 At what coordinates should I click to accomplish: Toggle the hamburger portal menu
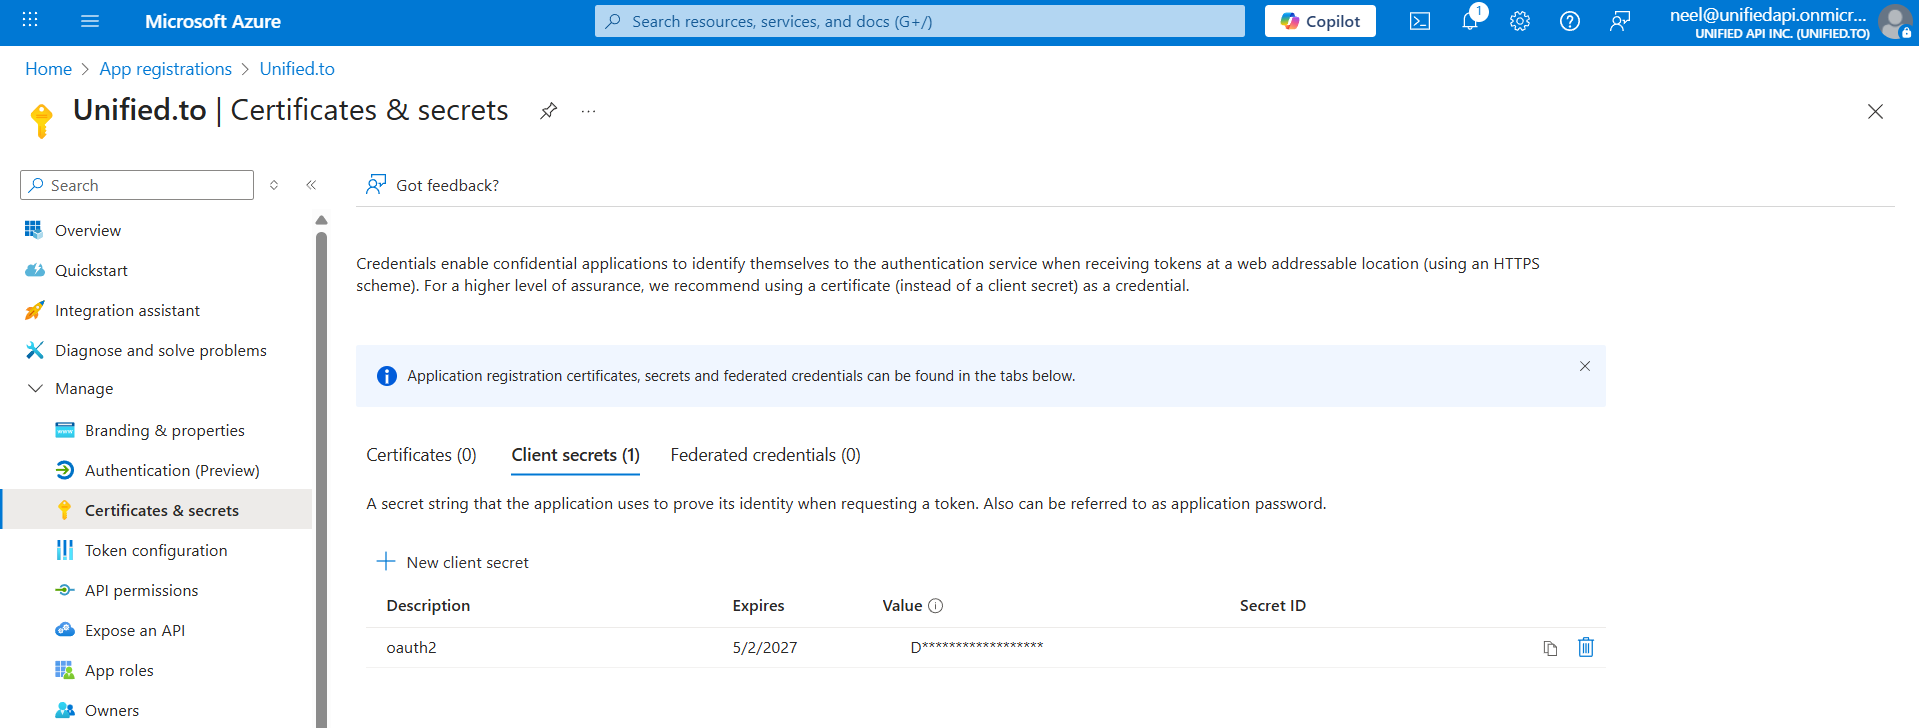90,21
